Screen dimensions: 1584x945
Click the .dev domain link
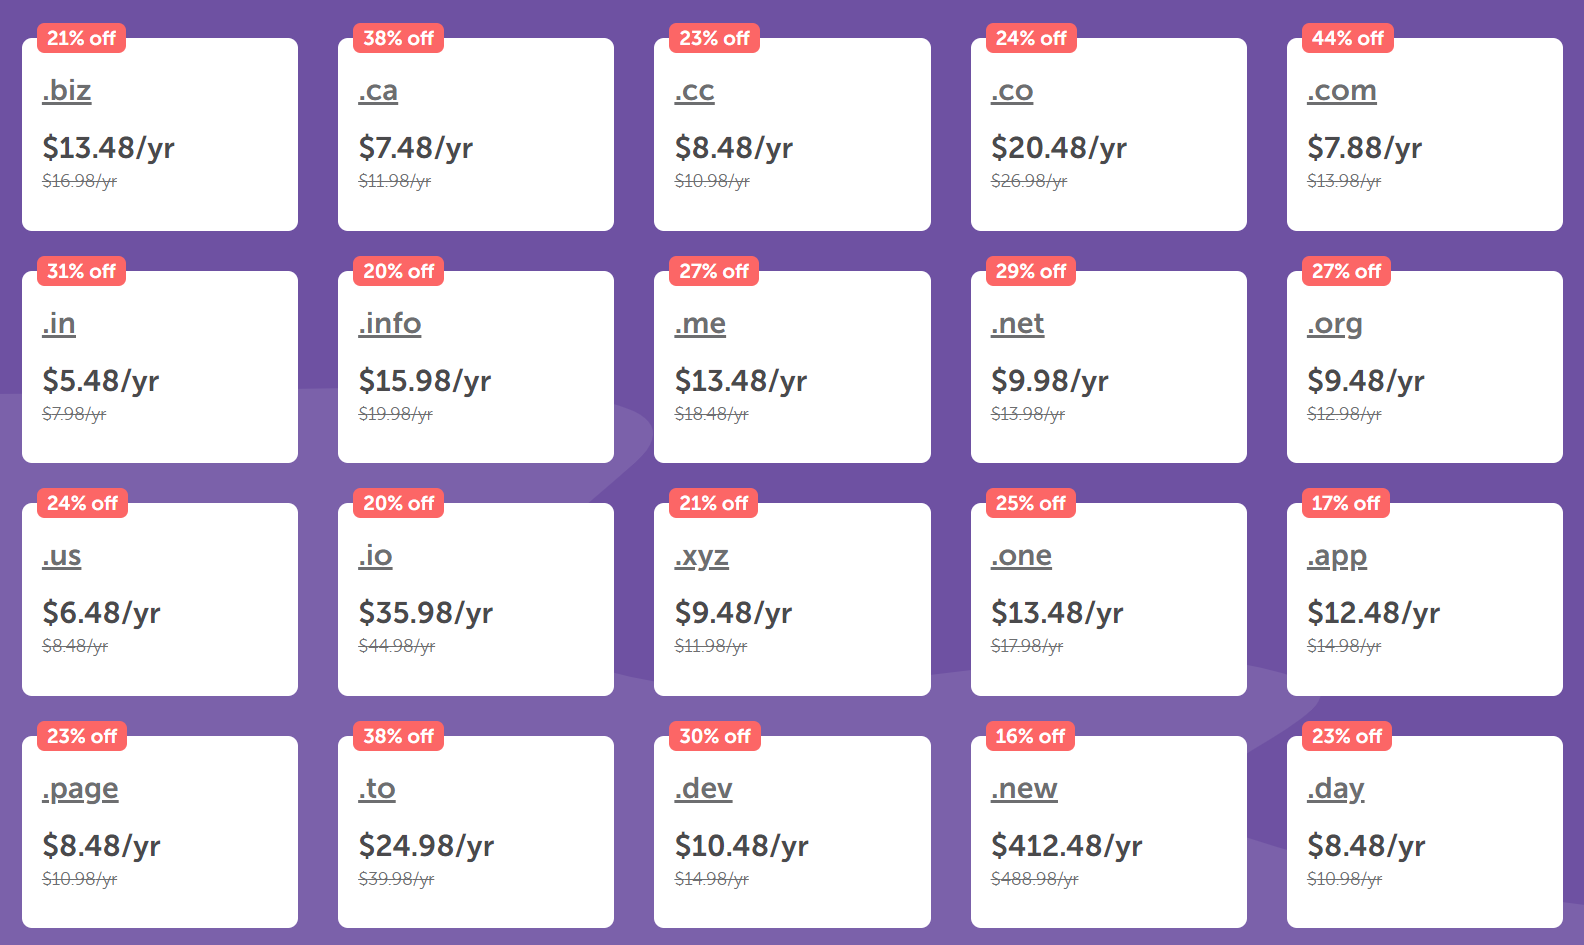(x=703, y=789)
